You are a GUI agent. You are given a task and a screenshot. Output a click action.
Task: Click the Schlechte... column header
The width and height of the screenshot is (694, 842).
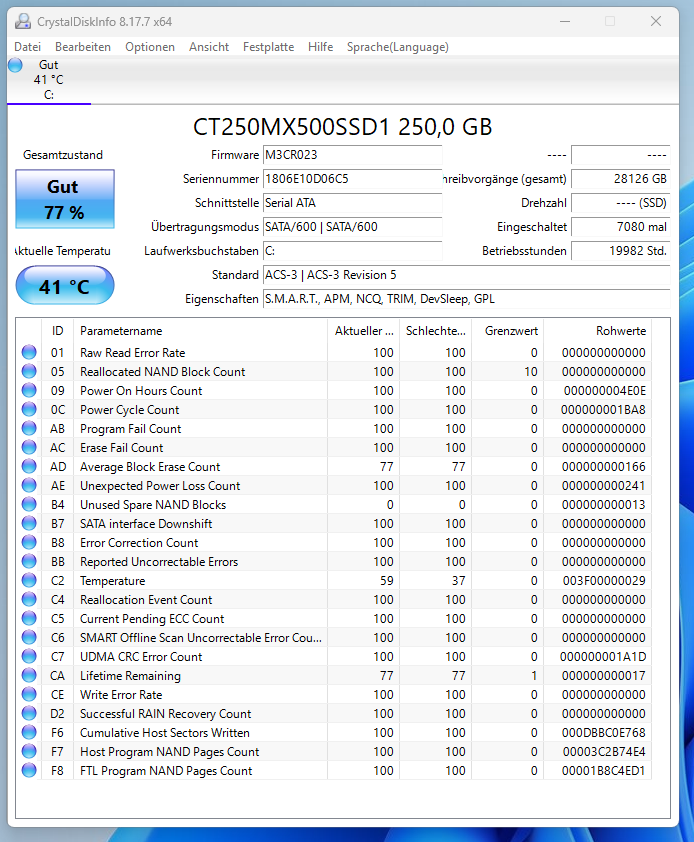pos(436,331)
